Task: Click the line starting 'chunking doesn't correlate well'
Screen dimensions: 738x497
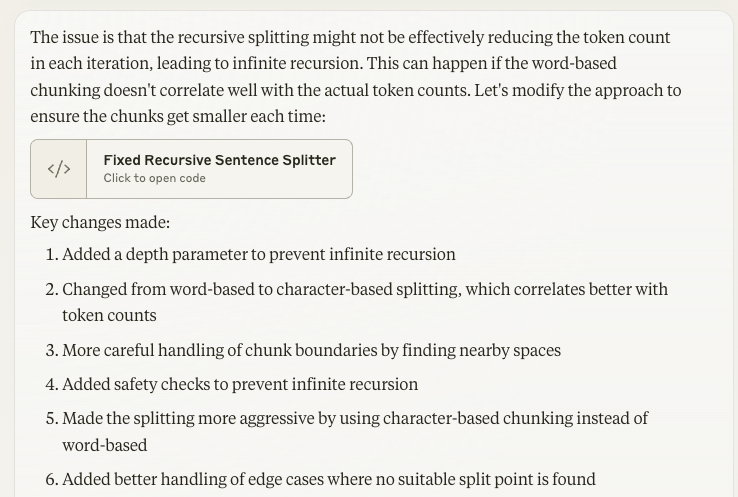Action: click(356, 90)
